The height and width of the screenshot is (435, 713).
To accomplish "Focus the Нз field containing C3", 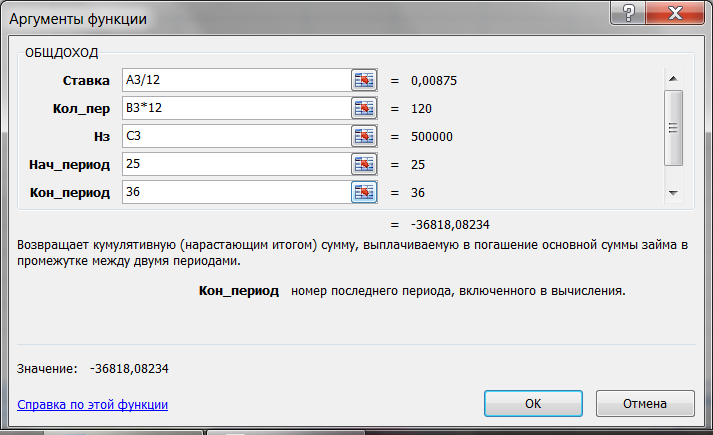I will pos(236,136).
